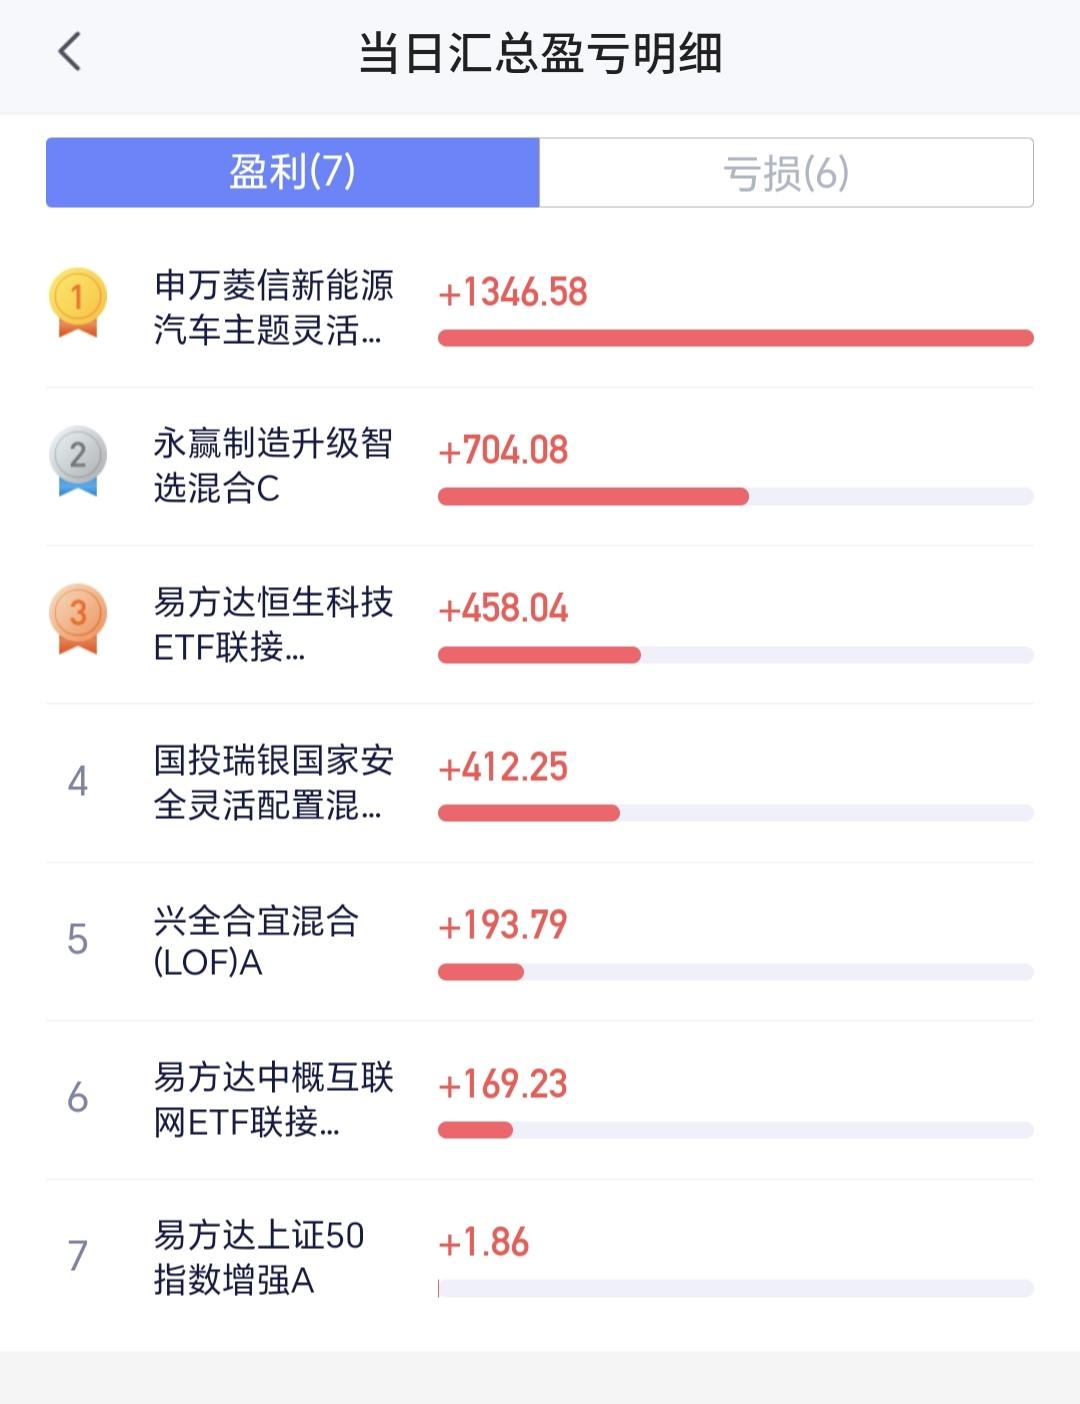Screen dimensions: 1080x1404
Task: Click the silver rank 2 medal
Action: tap(78, 461)
